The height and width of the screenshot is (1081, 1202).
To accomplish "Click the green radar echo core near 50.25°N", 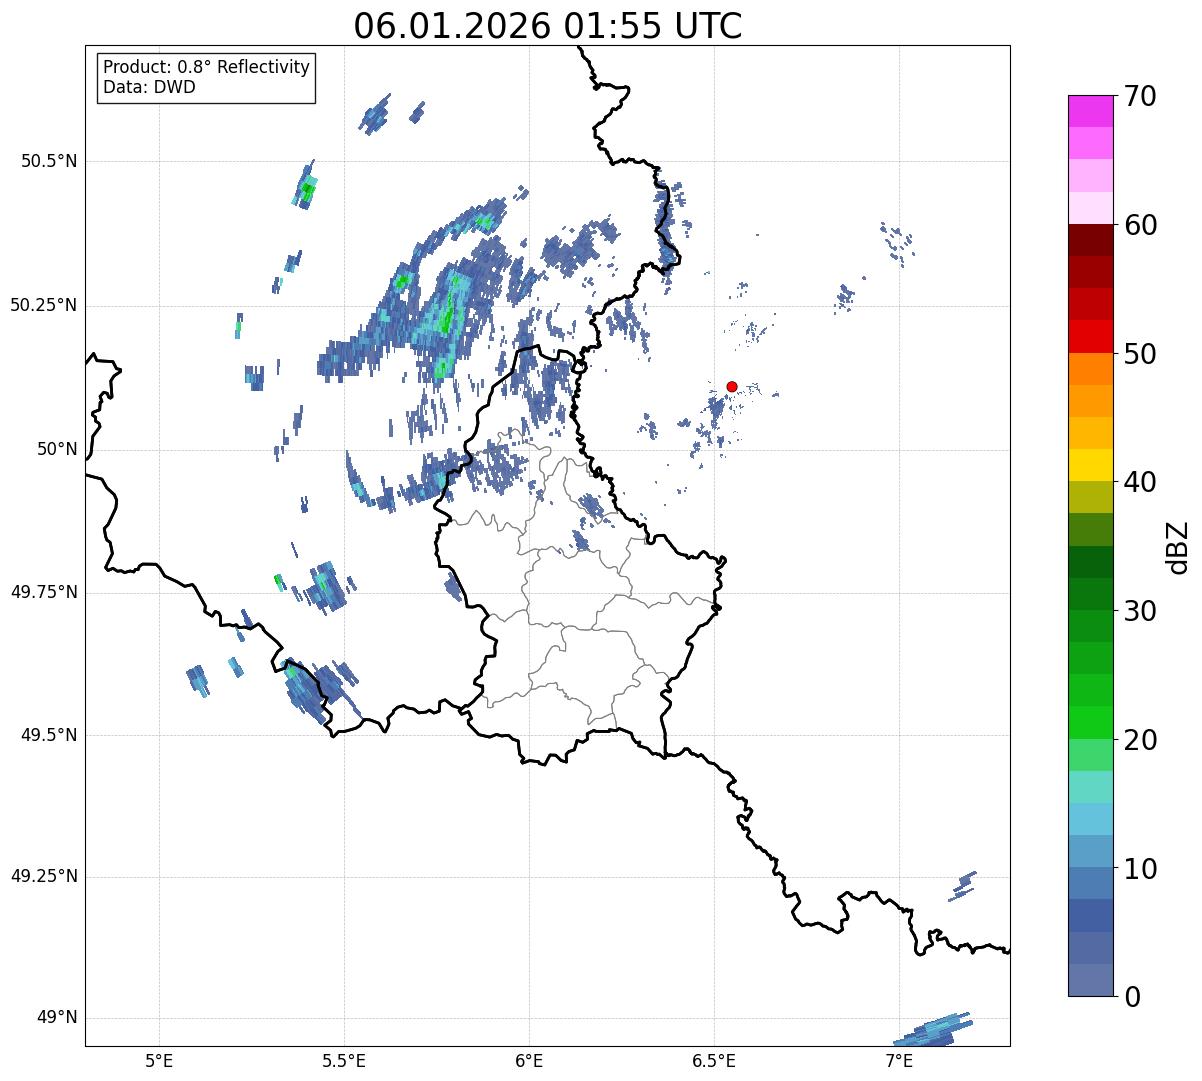I will point(447,318).
